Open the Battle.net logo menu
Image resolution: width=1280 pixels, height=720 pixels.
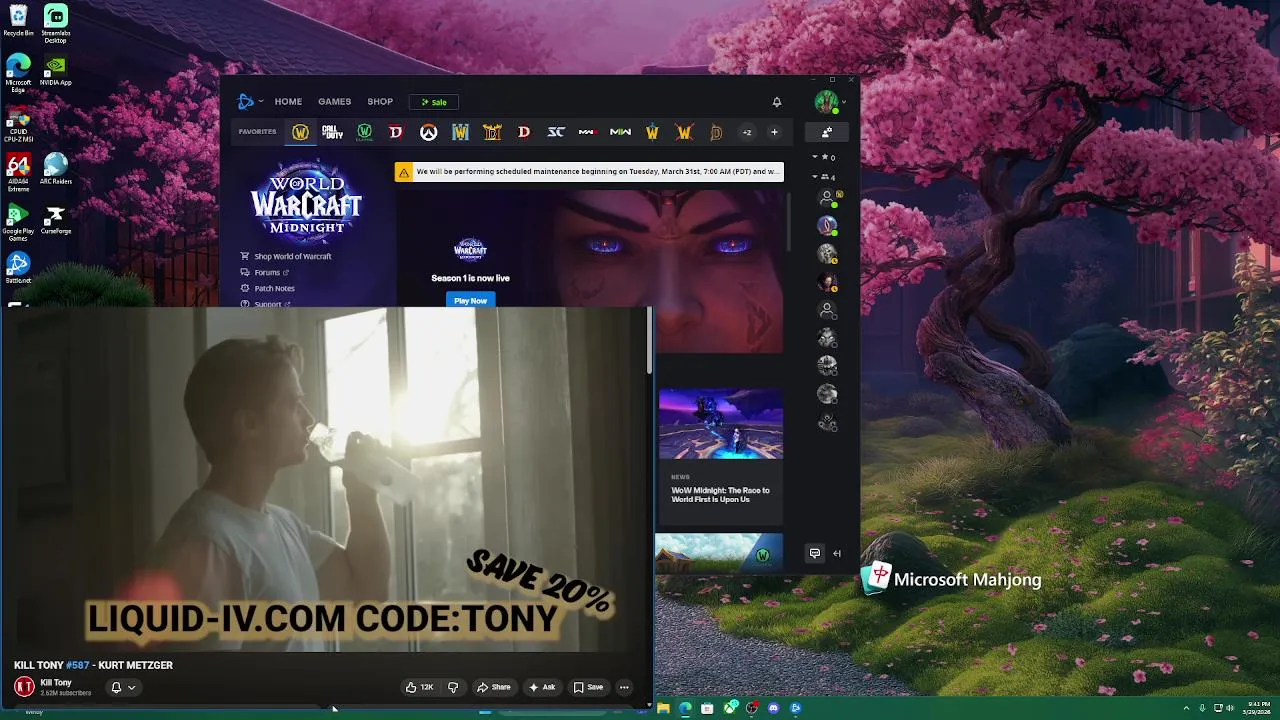coord(249,101)
